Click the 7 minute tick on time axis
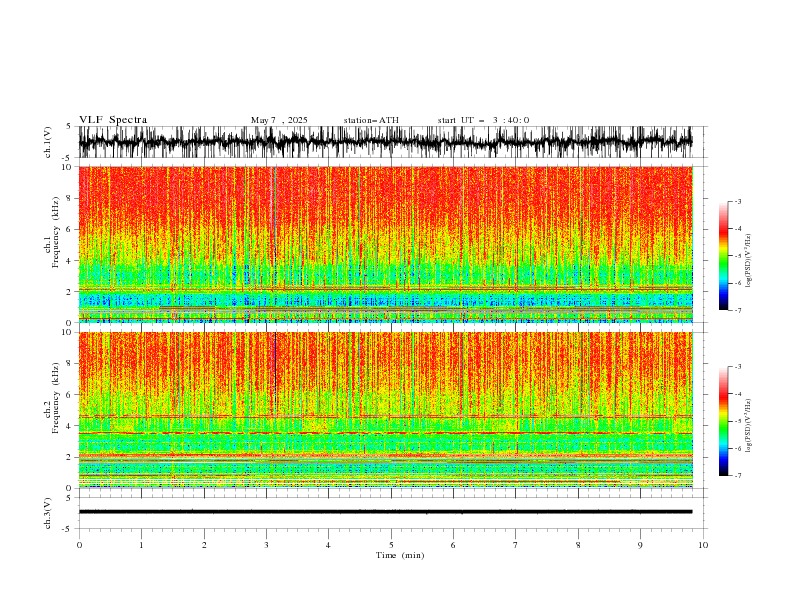The width and height of the screenshot is (792, 612). [x=516, y=545]
